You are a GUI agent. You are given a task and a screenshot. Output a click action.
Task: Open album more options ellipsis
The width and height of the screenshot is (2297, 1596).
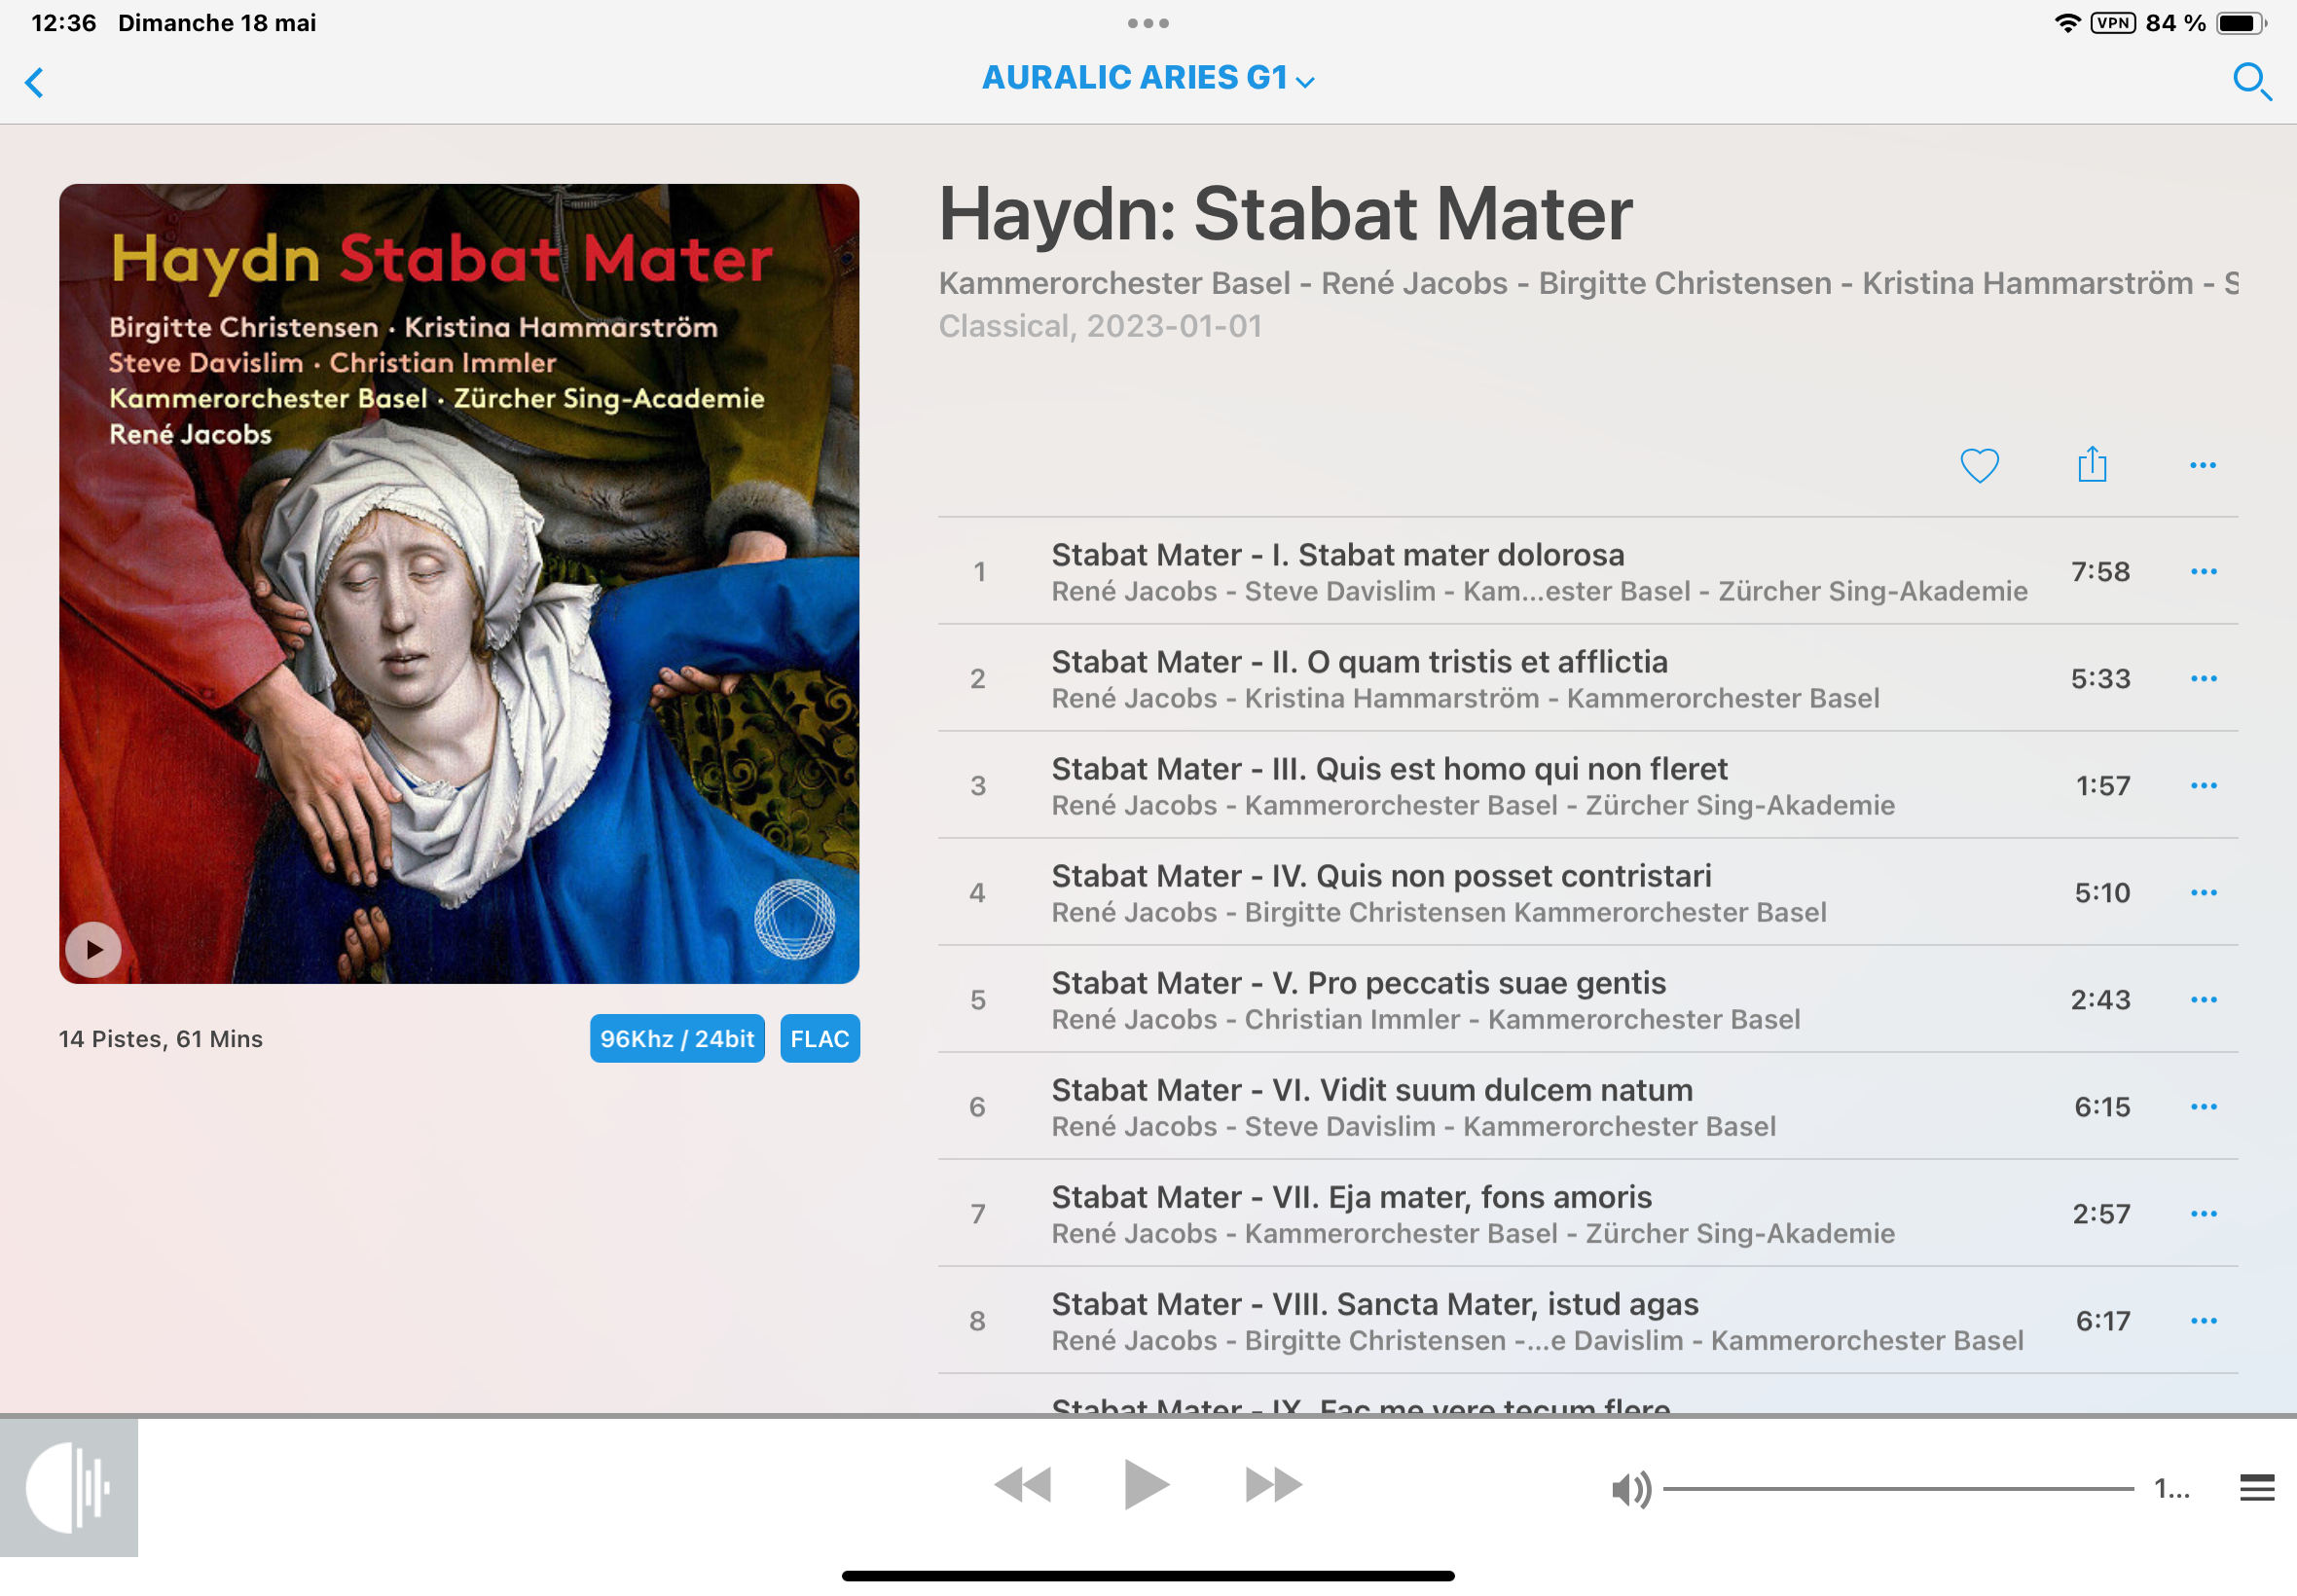click(2203, 465)
